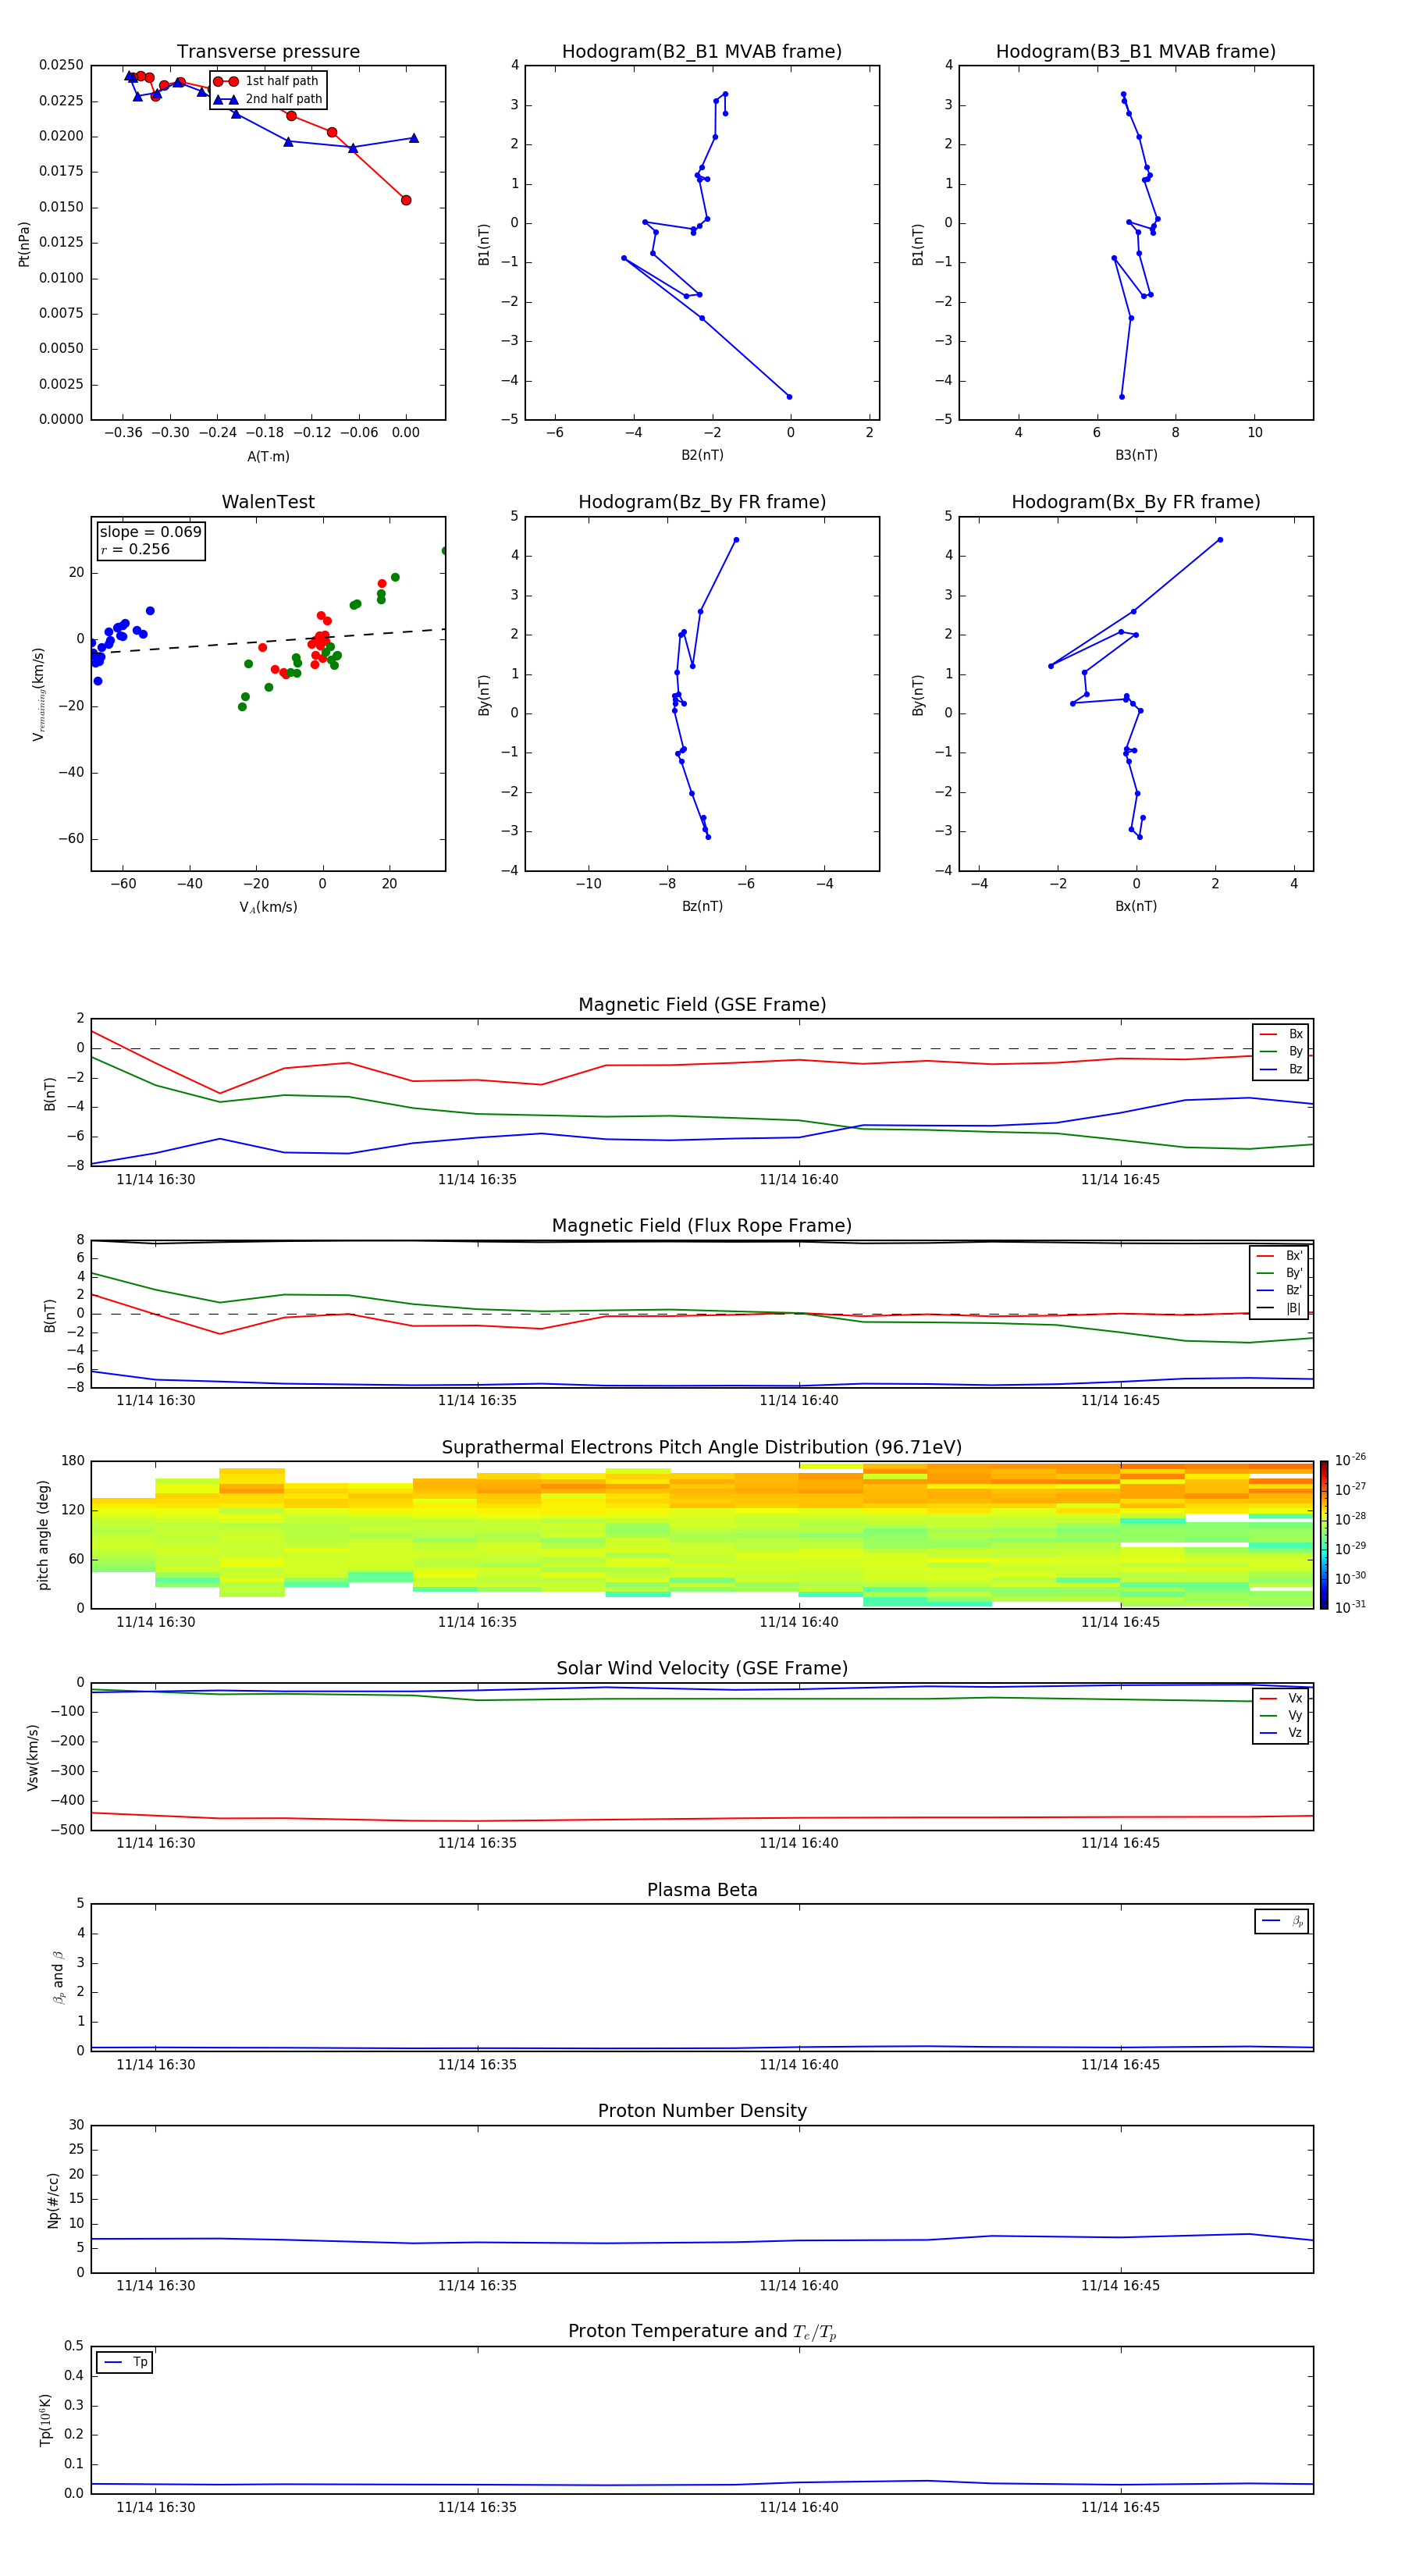Click the 'pitch angle (deg)' y-axis label
The image size is (1405, 2576).
(43, 1535)
